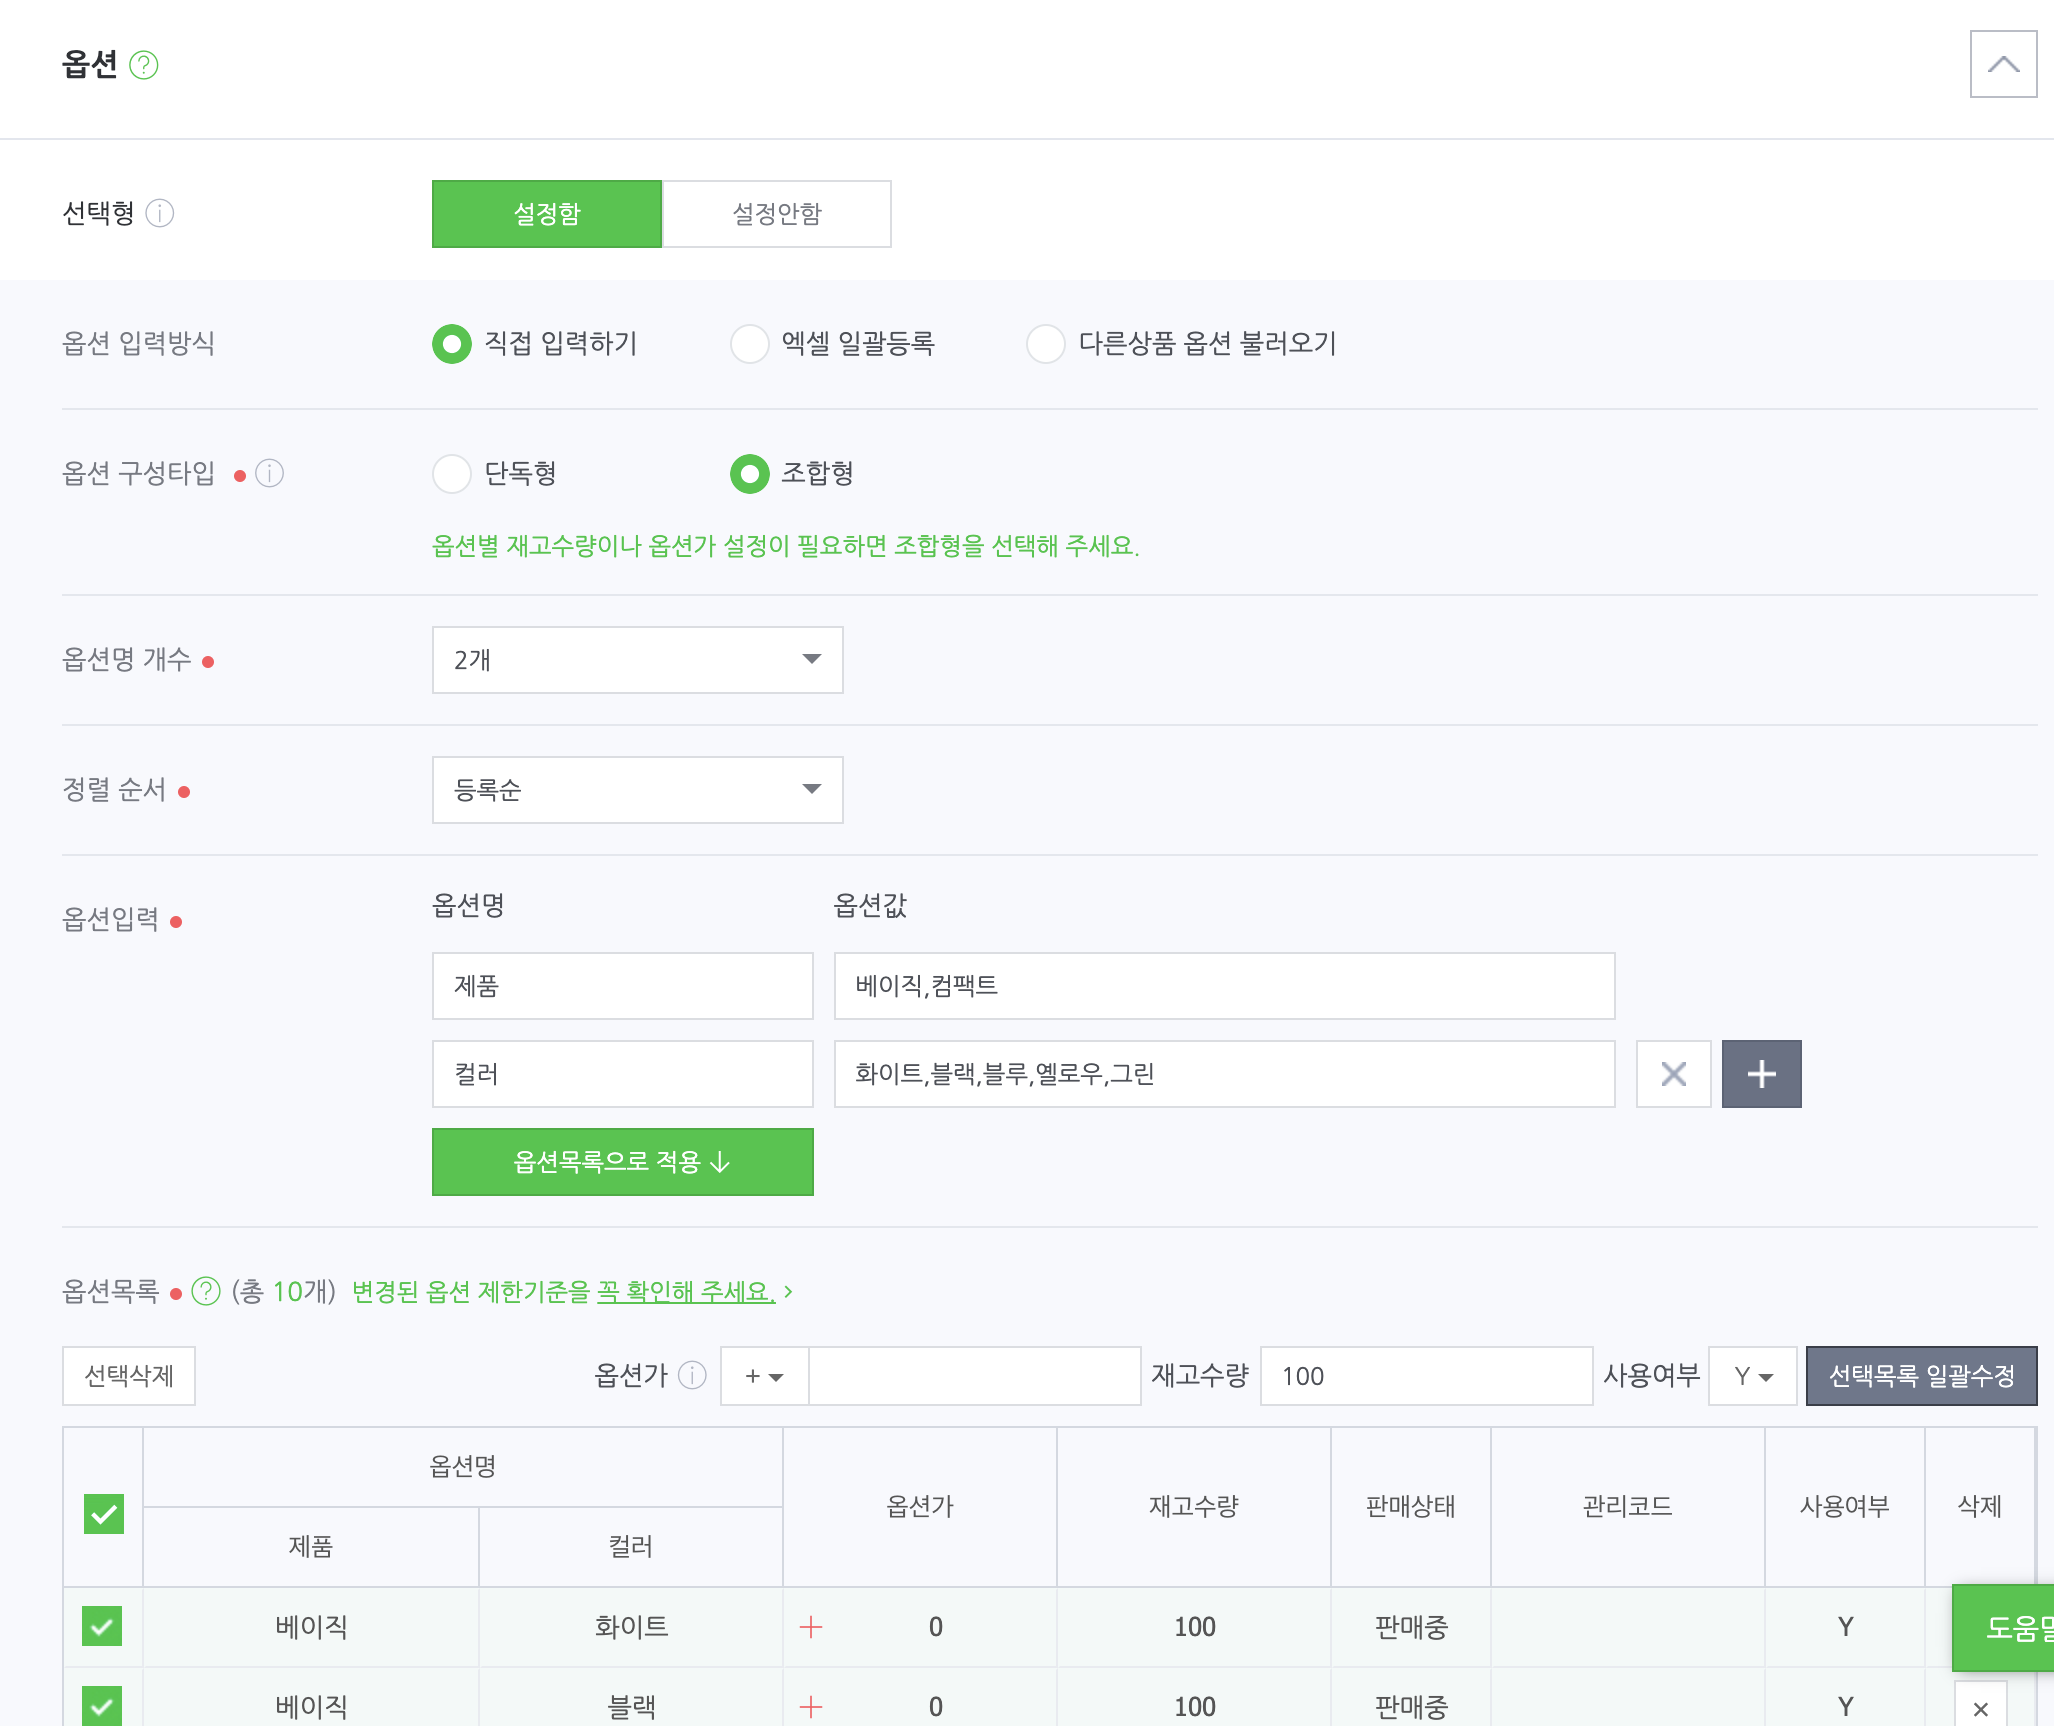
Task: Uncheck the 베이직 화이트 row checkbox
Action: click(x=102, y=1626)
